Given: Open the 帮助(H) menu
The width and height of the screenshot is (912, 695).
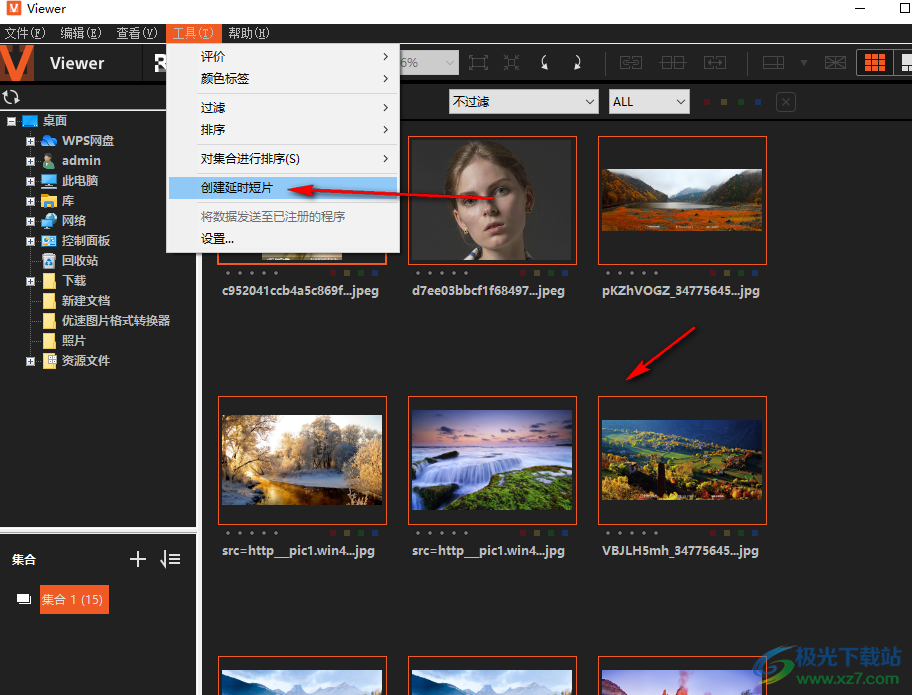Looking at the screenshot, I should click(x=248, y=33).
